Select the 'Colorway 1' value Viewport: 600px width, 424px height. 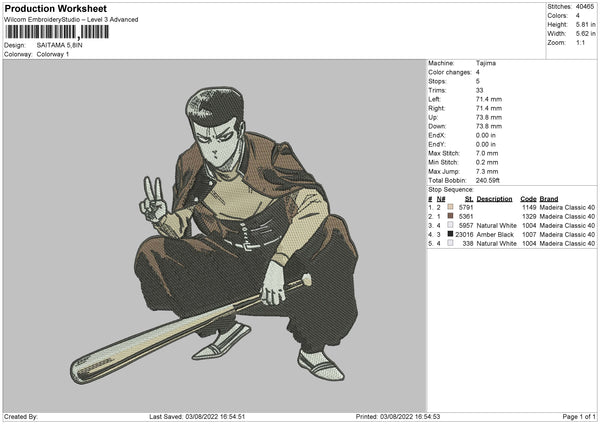pyautogui.click(x=53, y=54)
